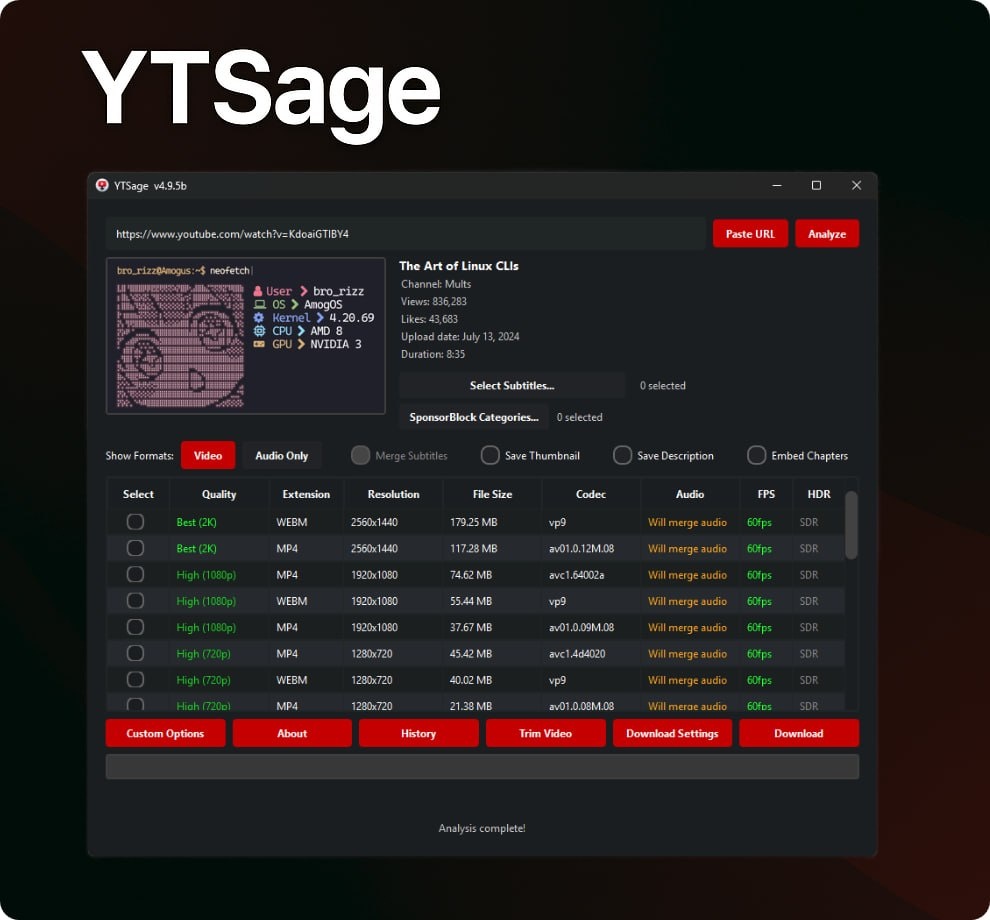Select the High (1080p) WEBM 55.44 MB format
The image size is (990, 920).
[x=135, y=600]
